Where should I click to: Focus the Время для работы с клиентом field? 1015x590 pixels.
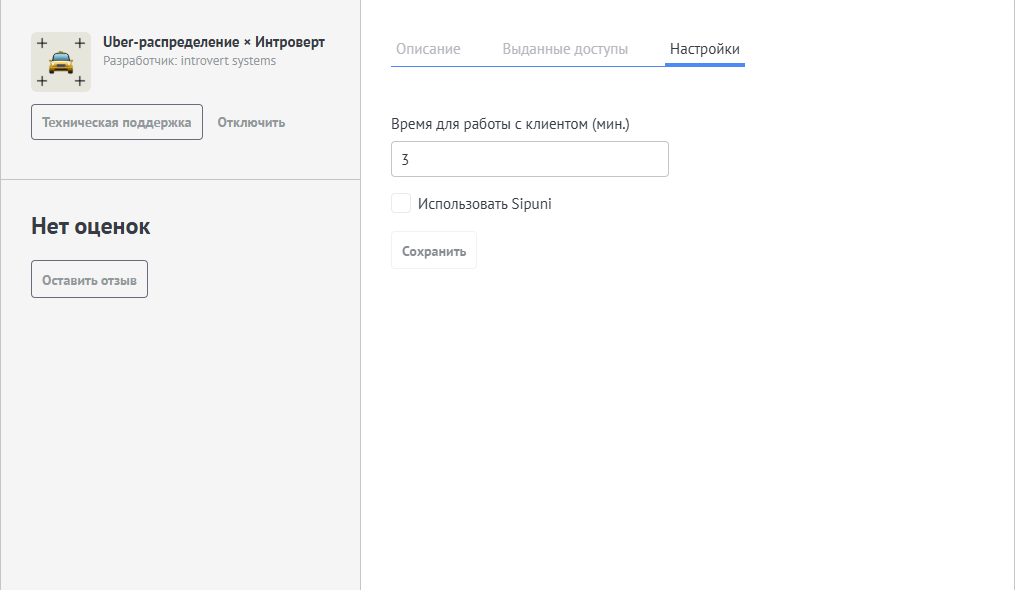(x=530, y=159)
